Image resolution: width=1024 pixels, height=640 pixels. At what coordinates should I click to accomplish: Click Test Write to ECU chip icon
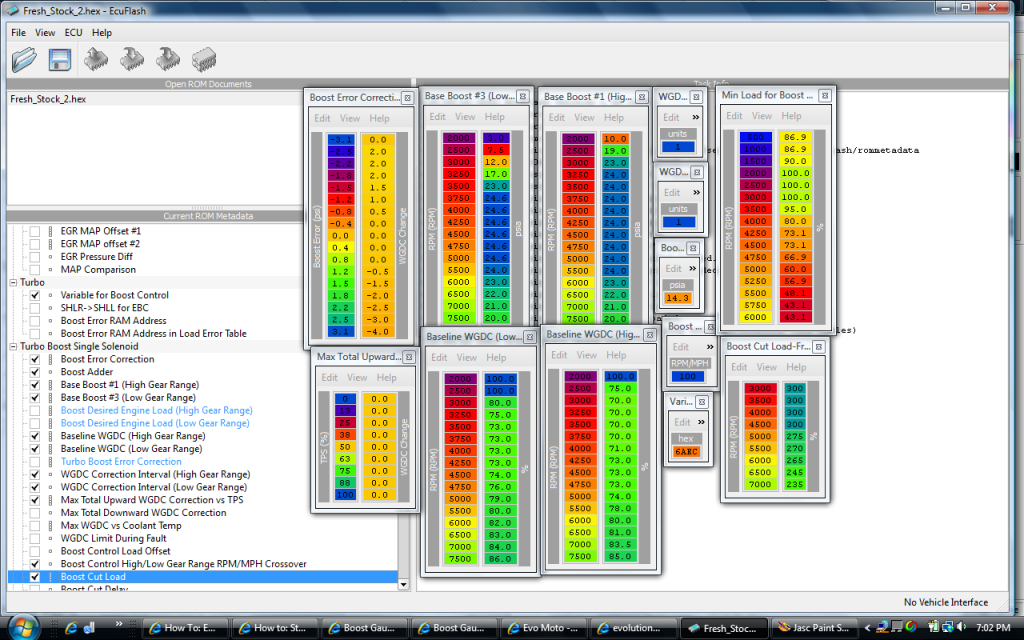click(168, 59)
